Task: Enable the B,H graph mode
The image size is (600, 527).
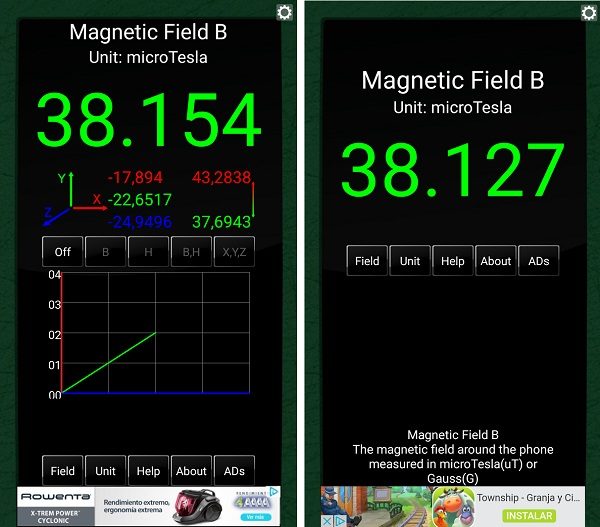Action: coord(191,253)
